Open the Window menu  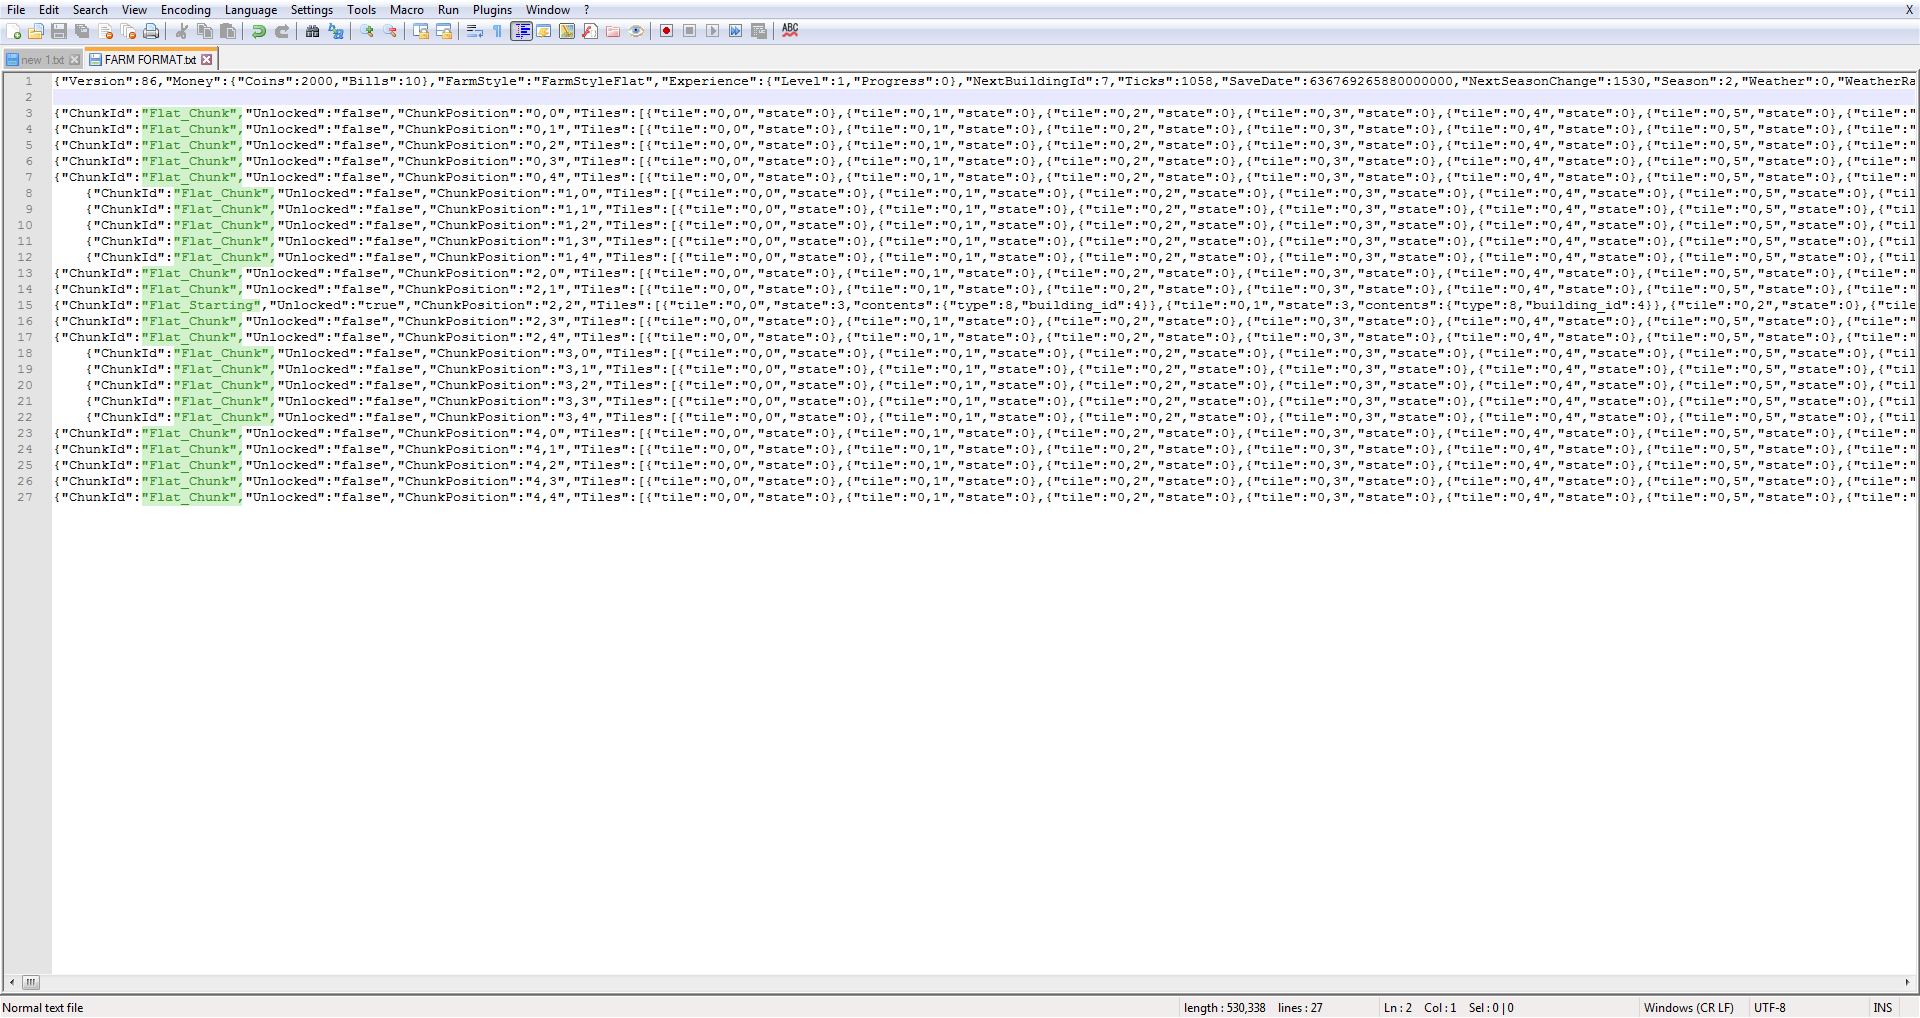pyautogui.click(x=548, y=10)
